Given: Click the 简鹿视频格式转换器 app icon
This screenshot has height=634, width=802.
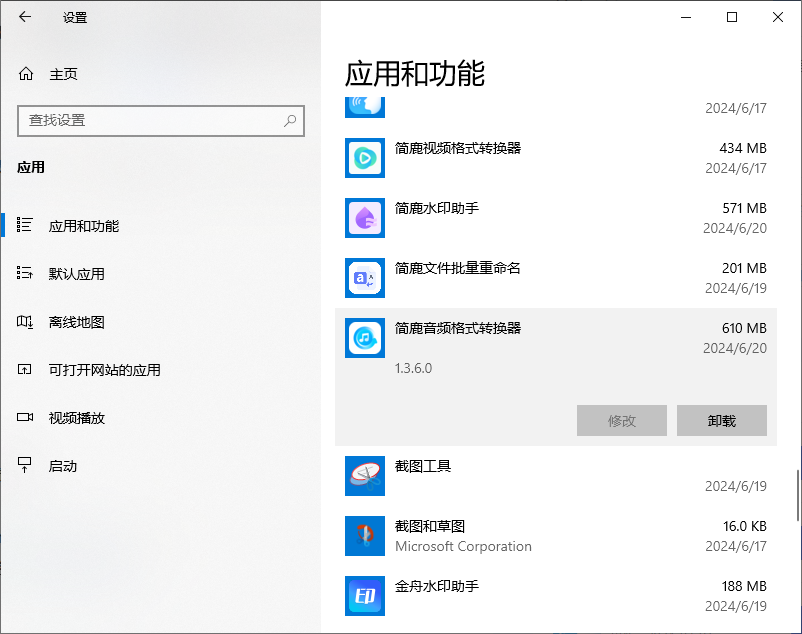Looking at the screenshot, I should (x=365, y=158).
